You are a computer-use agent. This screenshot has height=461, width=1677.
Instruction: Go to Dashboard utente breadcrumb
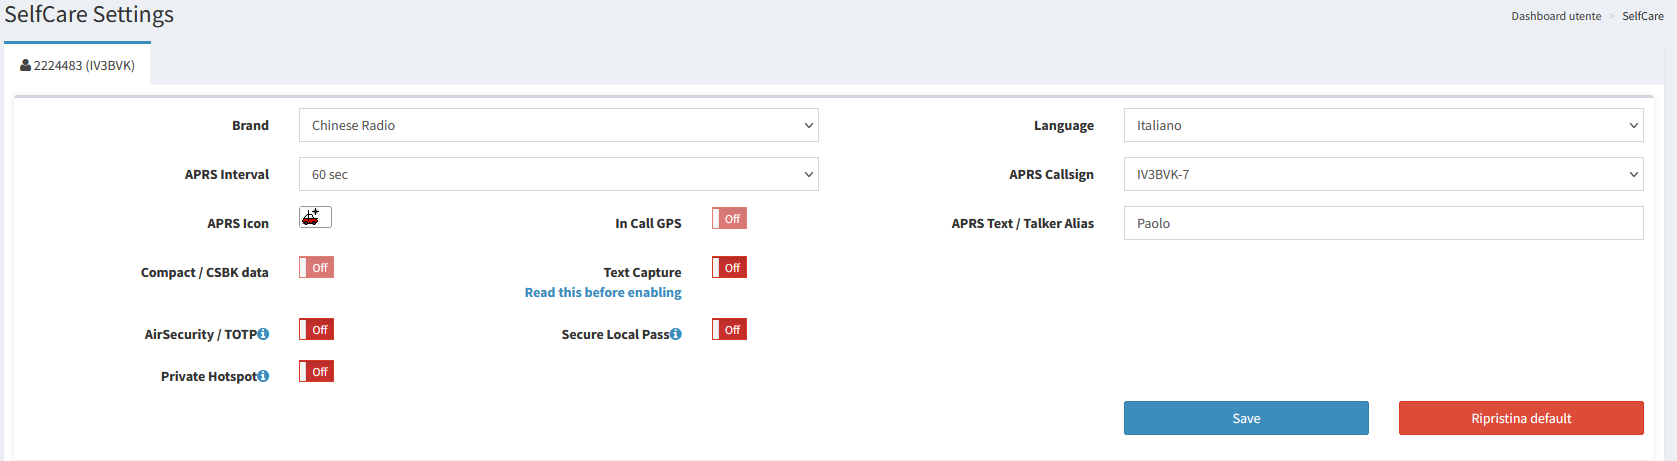tap(1555, 16)
